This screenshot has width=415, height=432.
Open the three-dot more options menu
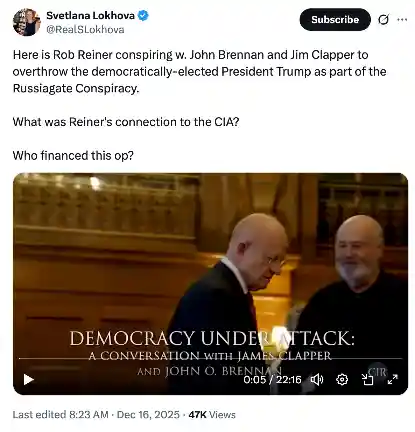[402, 20]
